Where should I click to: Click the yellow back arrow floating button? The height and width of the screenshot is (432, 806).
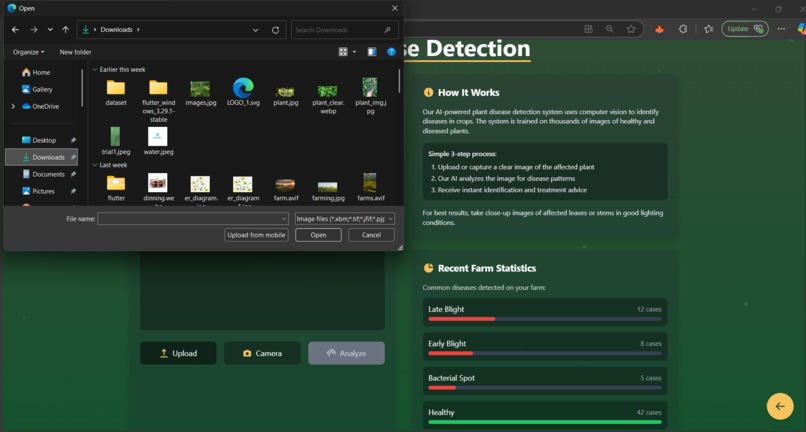(x=780, y=406)
